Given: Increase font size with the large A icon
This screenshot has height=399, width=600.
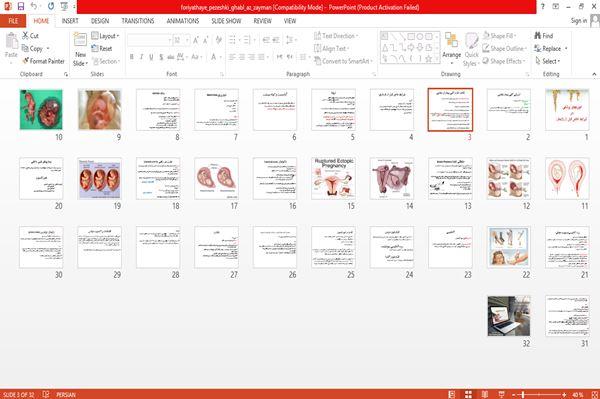Looking at the screenshot, I should [196, 40].
